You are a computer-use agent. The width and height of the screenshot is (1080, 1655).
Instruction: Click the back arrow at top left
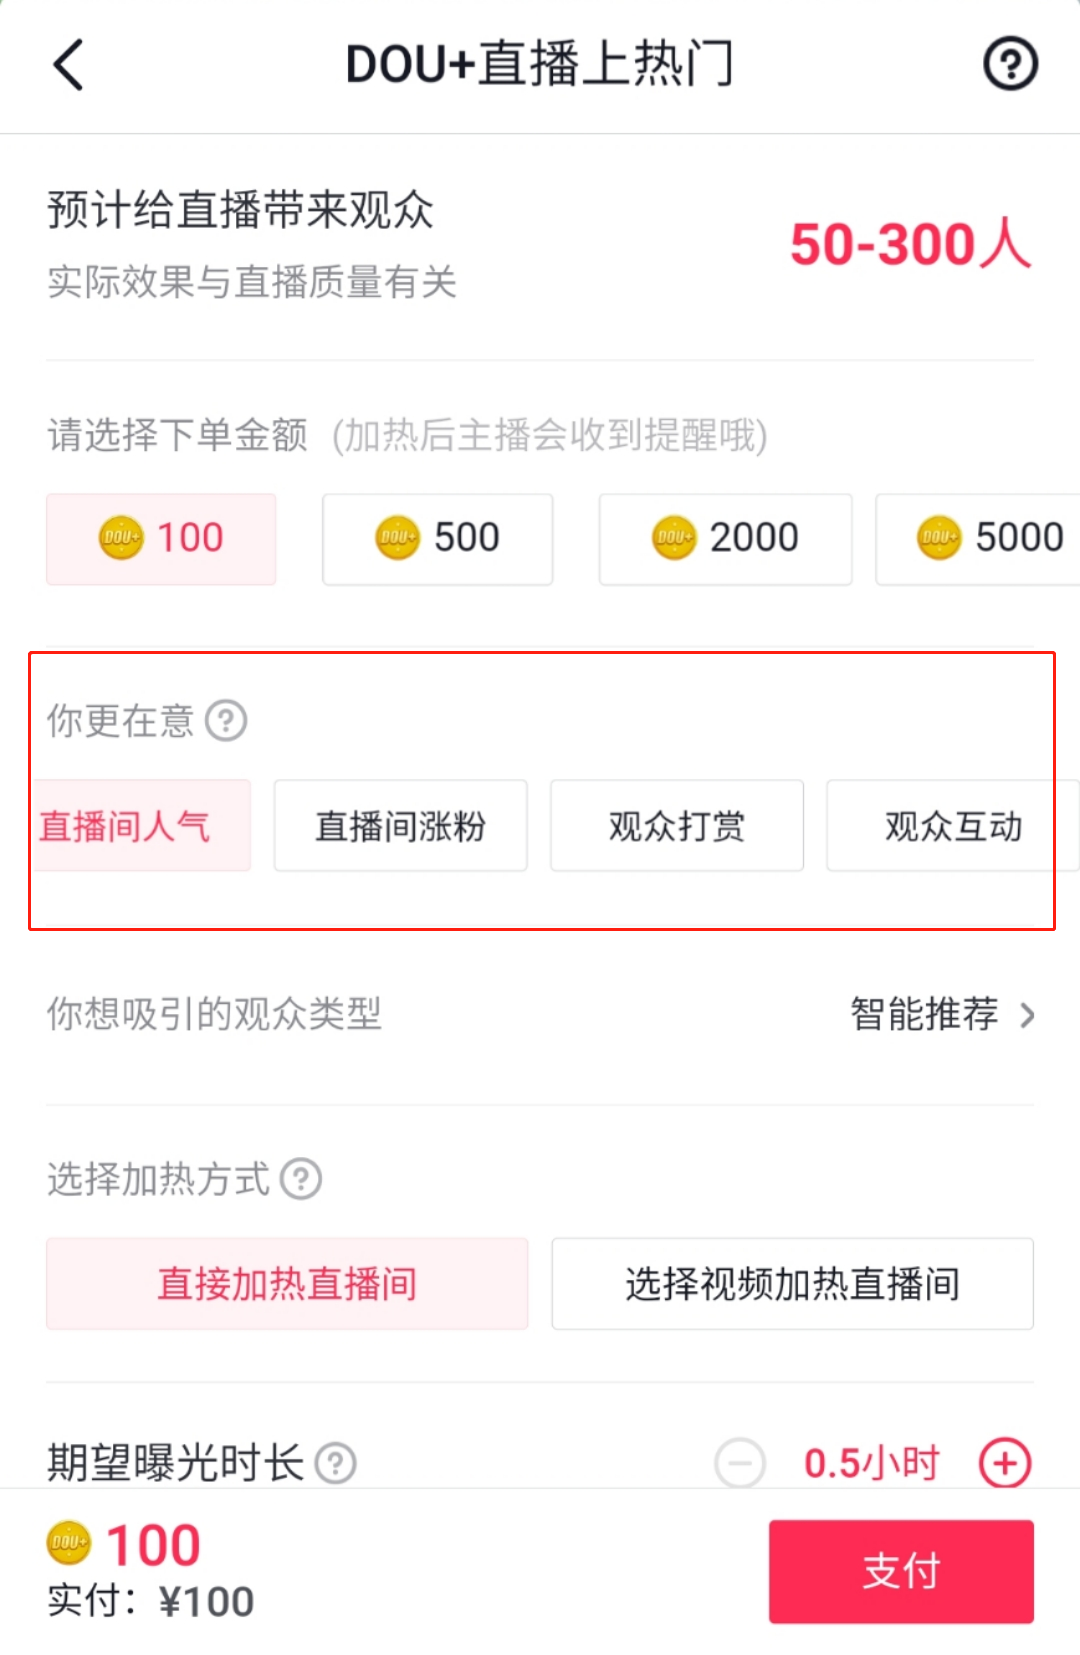click(66, 64)
